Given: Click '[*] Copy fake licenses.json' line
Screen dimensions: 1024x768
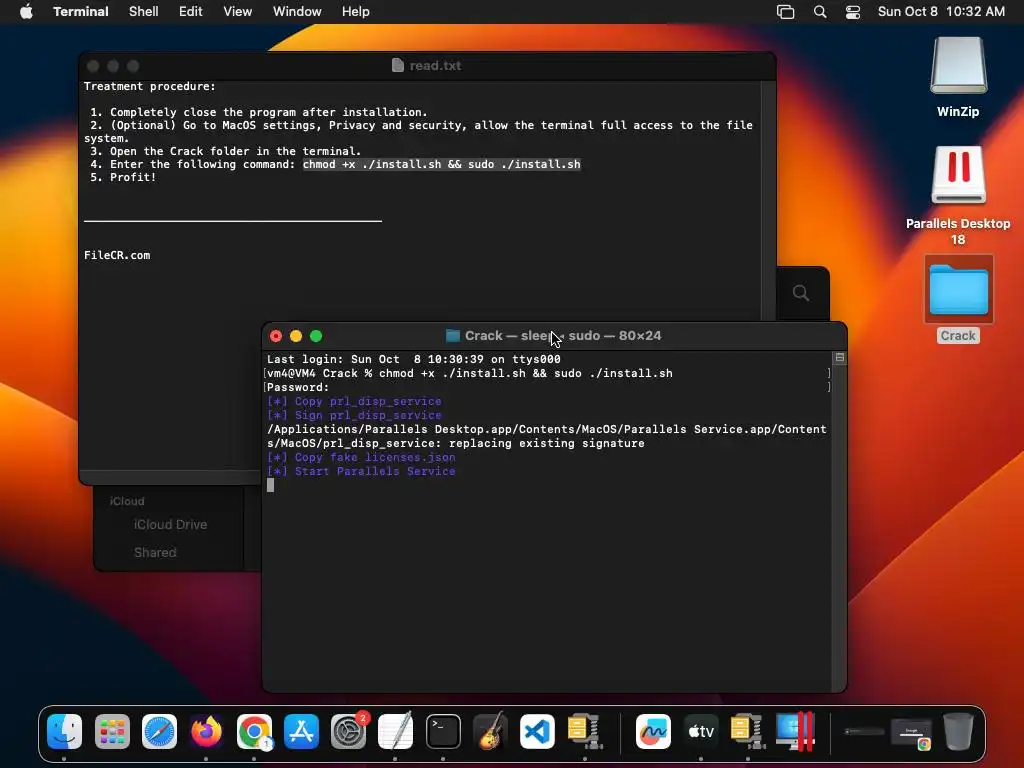Looking at the screenshot, I should coord(361,458).
